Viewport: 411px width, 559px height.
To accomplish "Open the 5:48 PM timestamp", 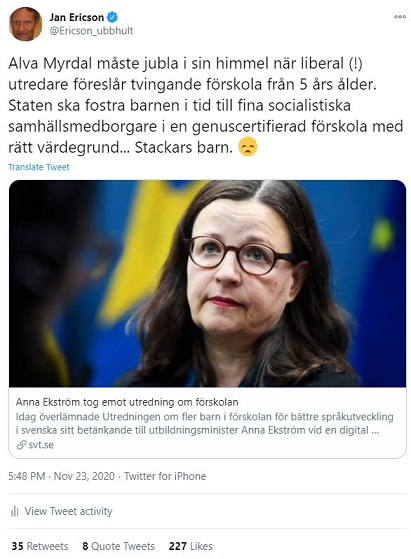I will pyautogui.click(x=27, y=476).
